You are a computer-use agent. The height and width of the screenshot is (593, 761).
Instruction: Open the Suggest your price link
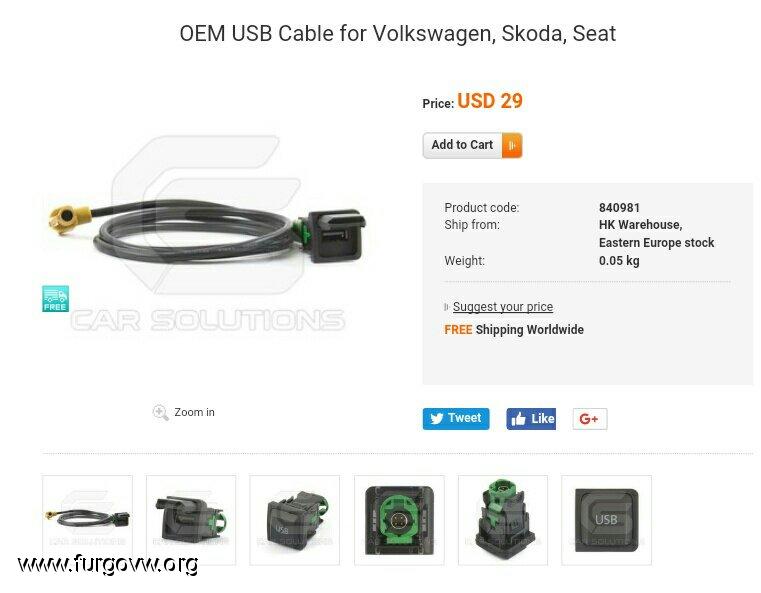pos(503,307)
